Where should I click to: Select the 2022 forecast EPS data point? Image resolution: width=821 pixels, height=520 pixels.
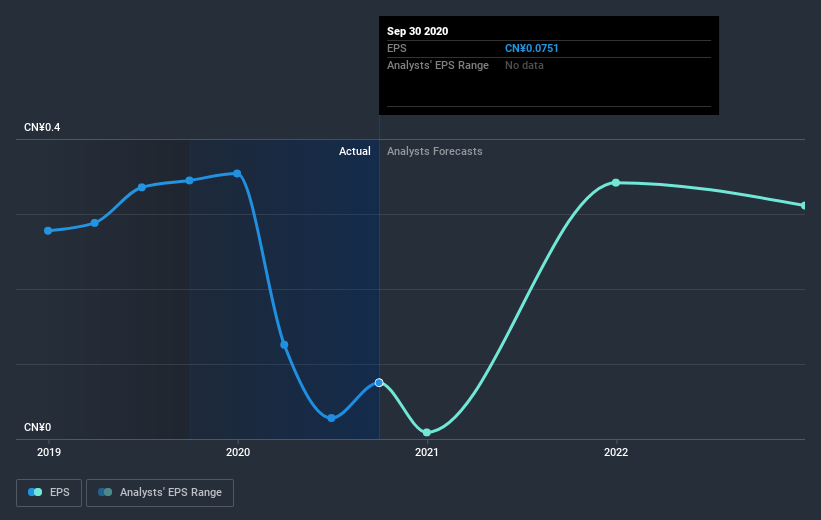point(616,183)
